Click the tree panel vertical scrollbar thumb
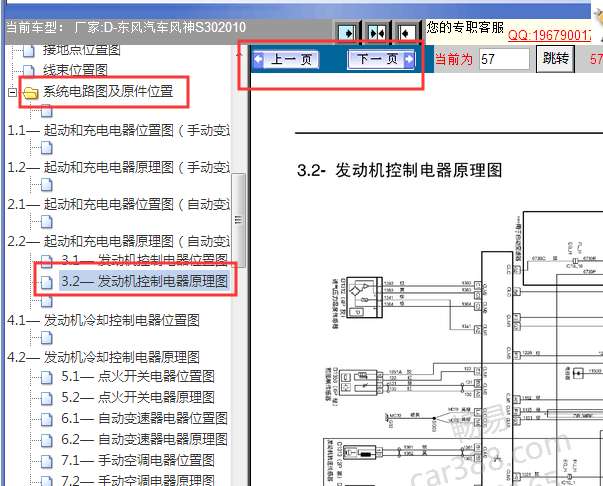Screen dimensions: 603x486 (238, 220)
